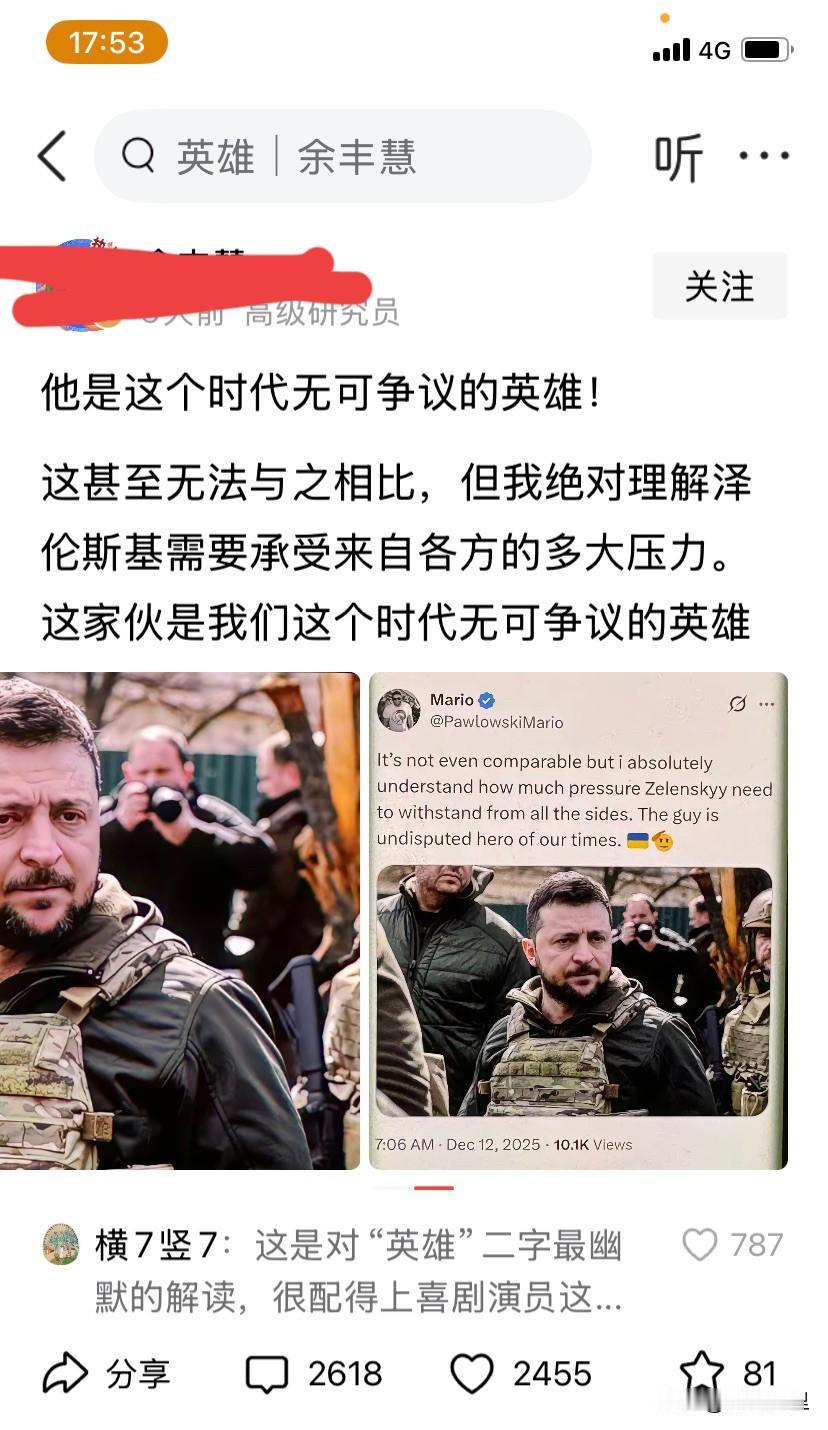Like the post with the heart icon

(472, 1373)
